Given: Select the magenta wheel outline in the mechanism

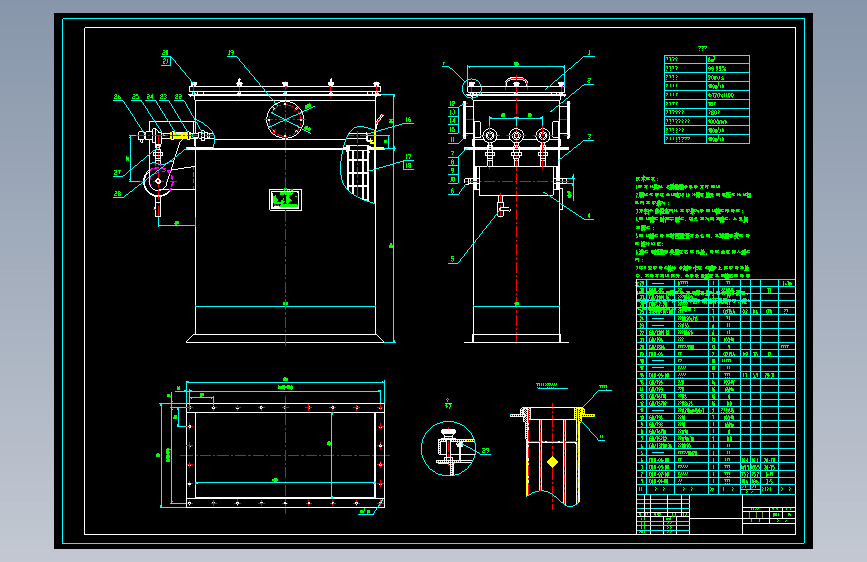Looking at the screenshot, I should (x=159, y=181).
